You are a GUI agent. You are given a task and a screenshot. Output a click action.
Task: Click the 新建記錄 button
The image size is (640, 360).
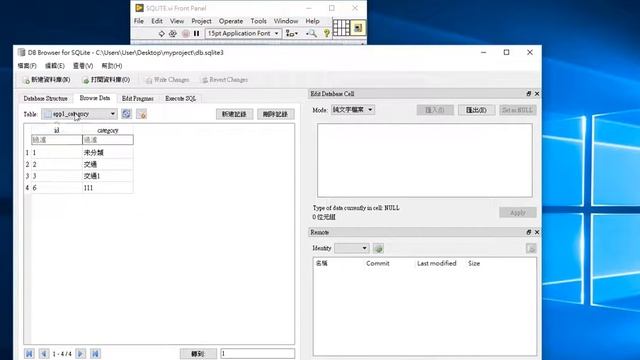pyautogui.click(x=234, y=114)
